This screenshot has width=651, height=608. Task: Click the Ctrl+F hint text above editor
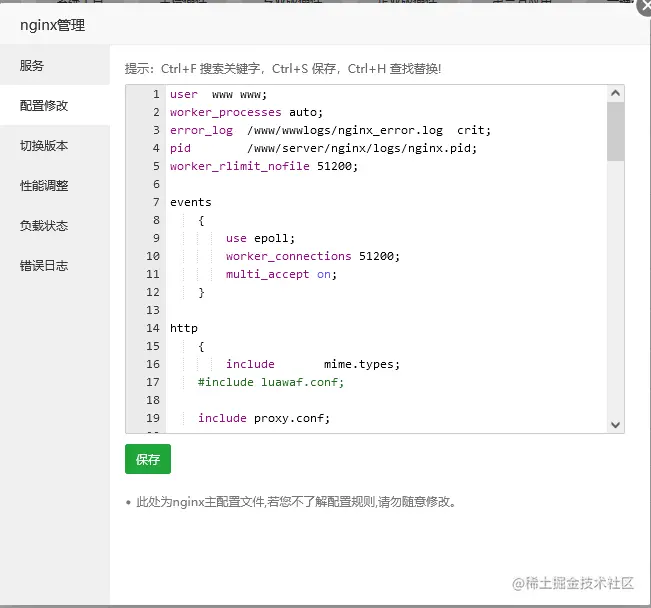tap(283, 69)
